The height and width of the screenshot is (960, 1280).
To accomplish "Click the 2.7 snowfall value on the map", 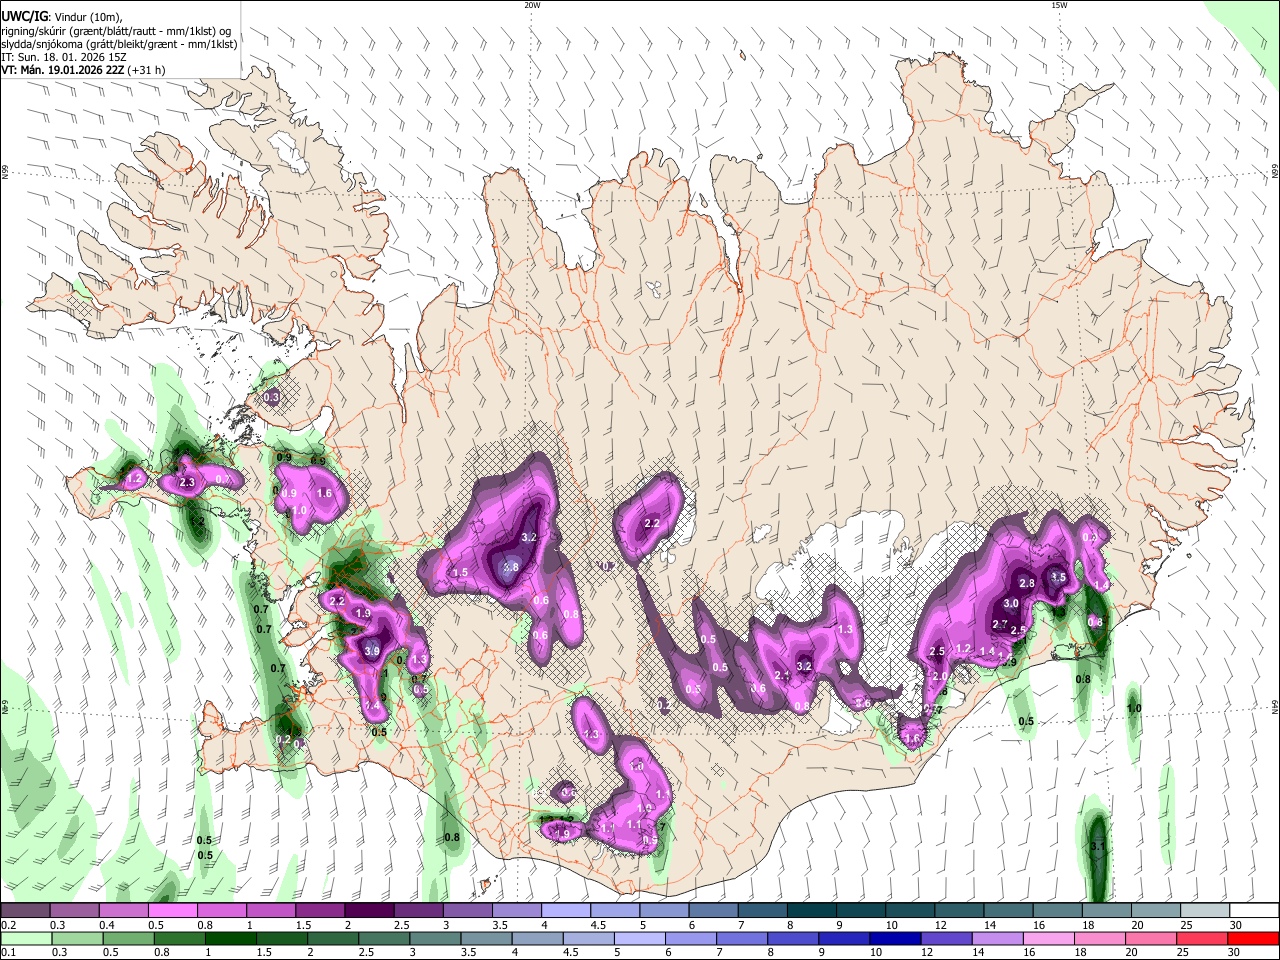I will click(x=999, y=625).
